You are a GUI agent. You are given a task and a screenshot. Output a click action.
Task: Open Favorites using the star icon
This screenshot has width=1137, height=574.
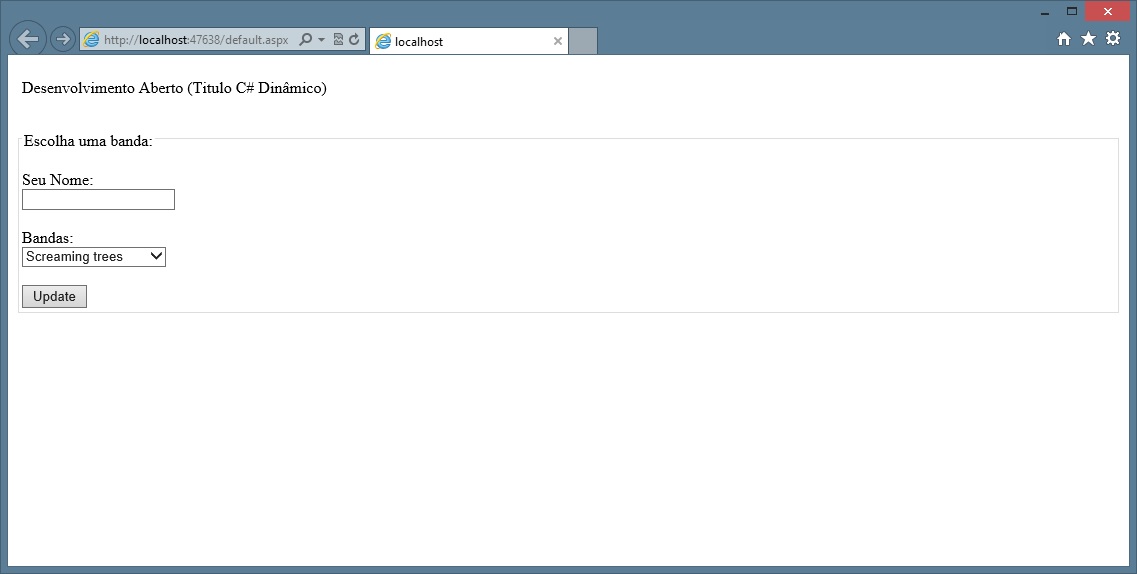(x=1088, y=38)
